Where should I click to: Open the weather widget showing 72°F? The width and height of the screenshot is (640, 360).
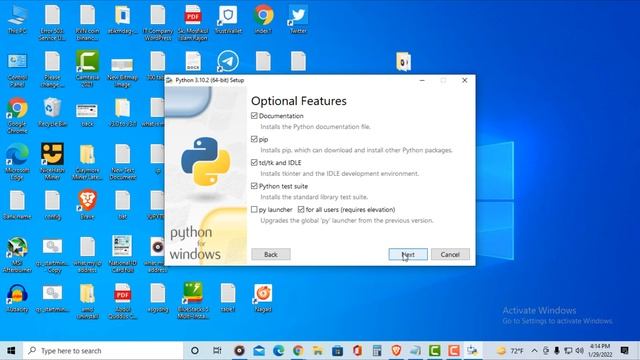coord(510,351)
